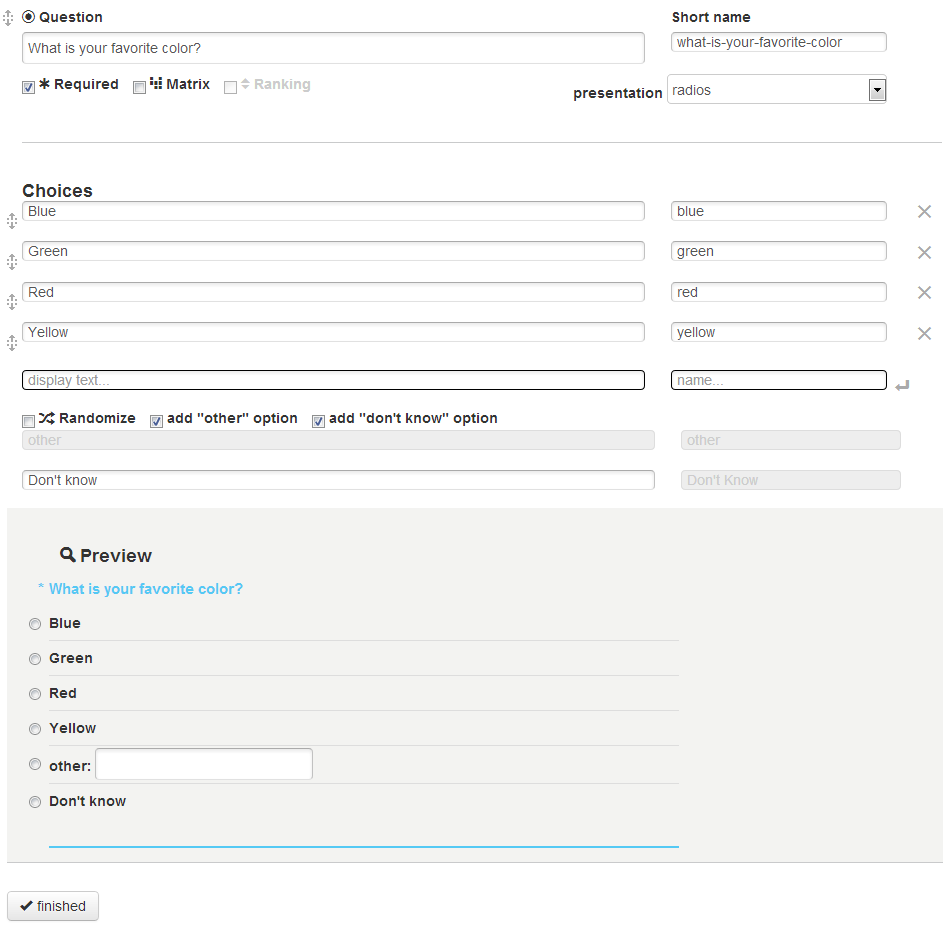The height and width of the screenshot is (929, 943).
Task: Uncheck add "don't know" option checkbox
Action: (x=319, y=422)
